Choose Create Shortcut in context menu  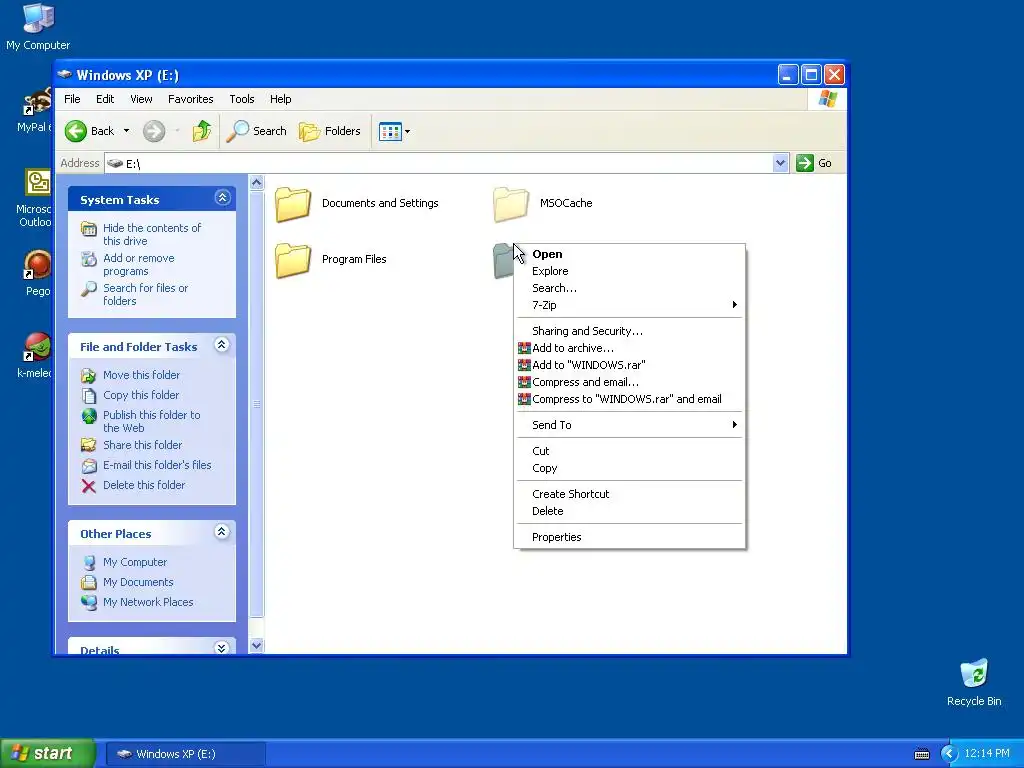[630, 494]
